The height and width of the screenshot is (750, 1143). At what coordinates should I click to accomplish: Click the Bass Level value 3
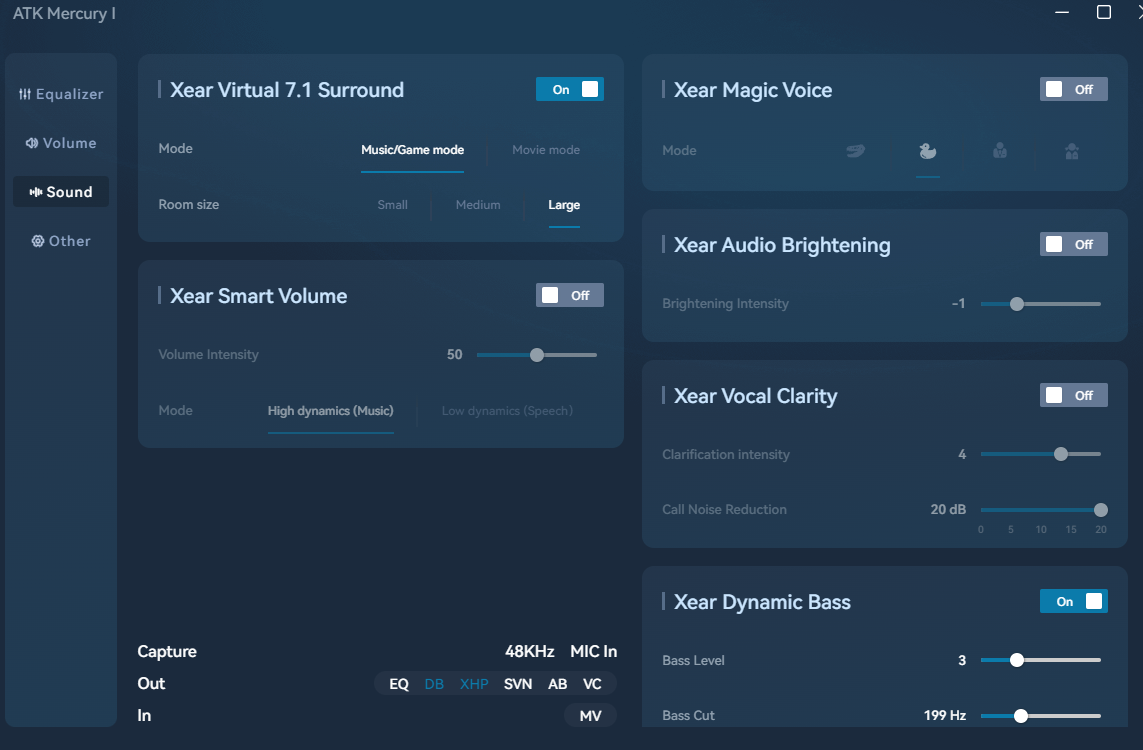(x=962, y=660)
